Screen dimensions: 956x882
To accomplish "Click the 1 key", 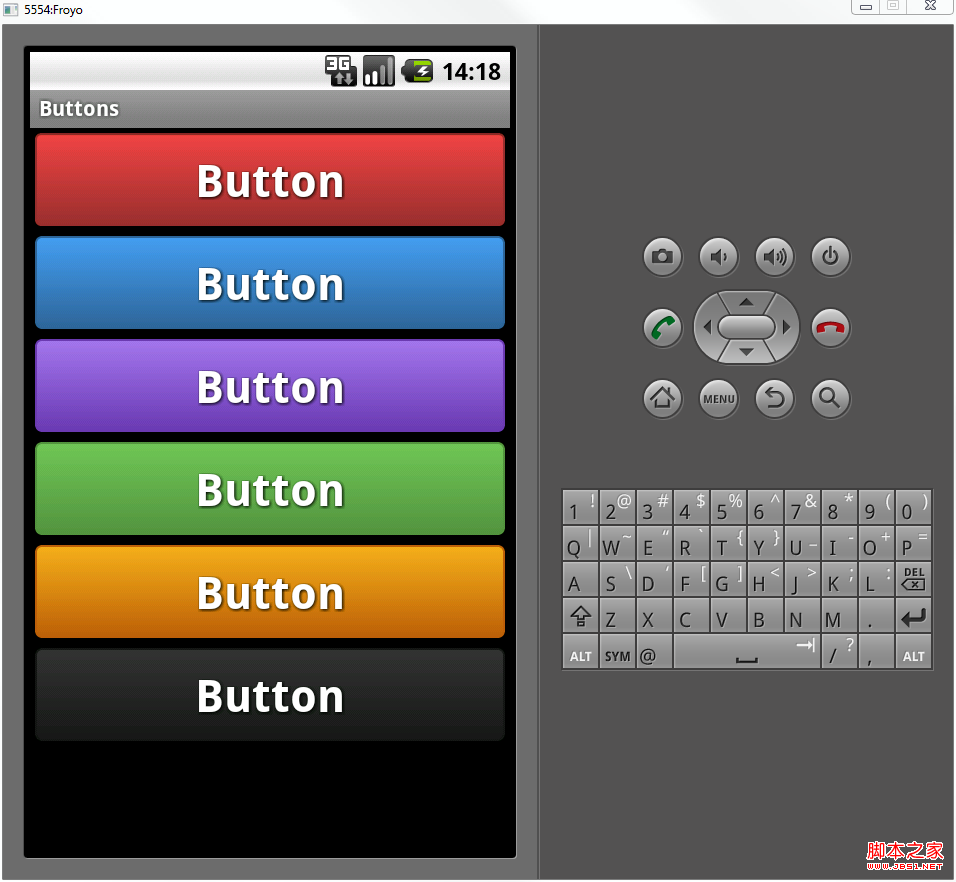I will 580,507.
